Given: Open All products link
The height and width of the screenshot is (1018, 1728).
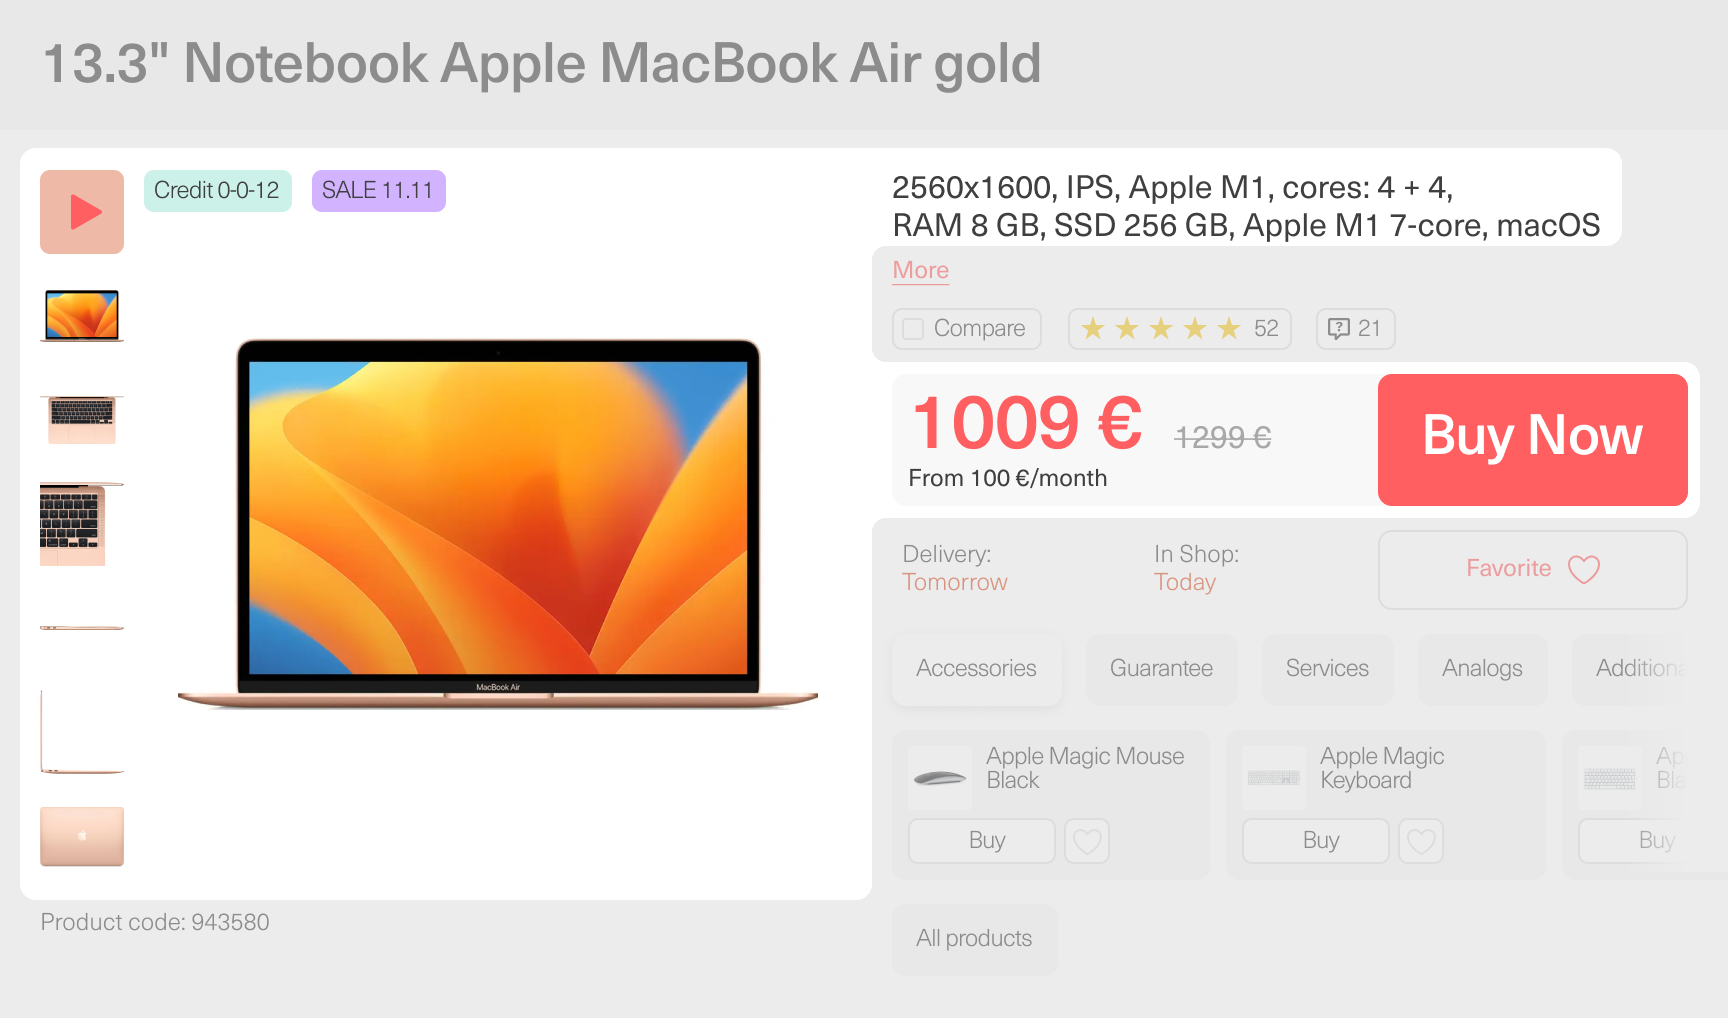Looking at the screenshot, I should (974, 939).
